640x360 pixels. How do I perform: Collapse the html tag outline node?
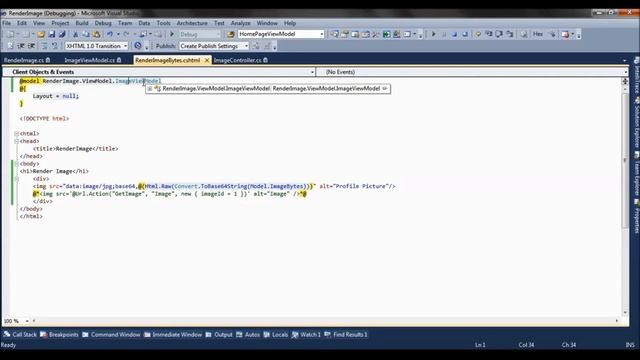click(x=16, y=133)
